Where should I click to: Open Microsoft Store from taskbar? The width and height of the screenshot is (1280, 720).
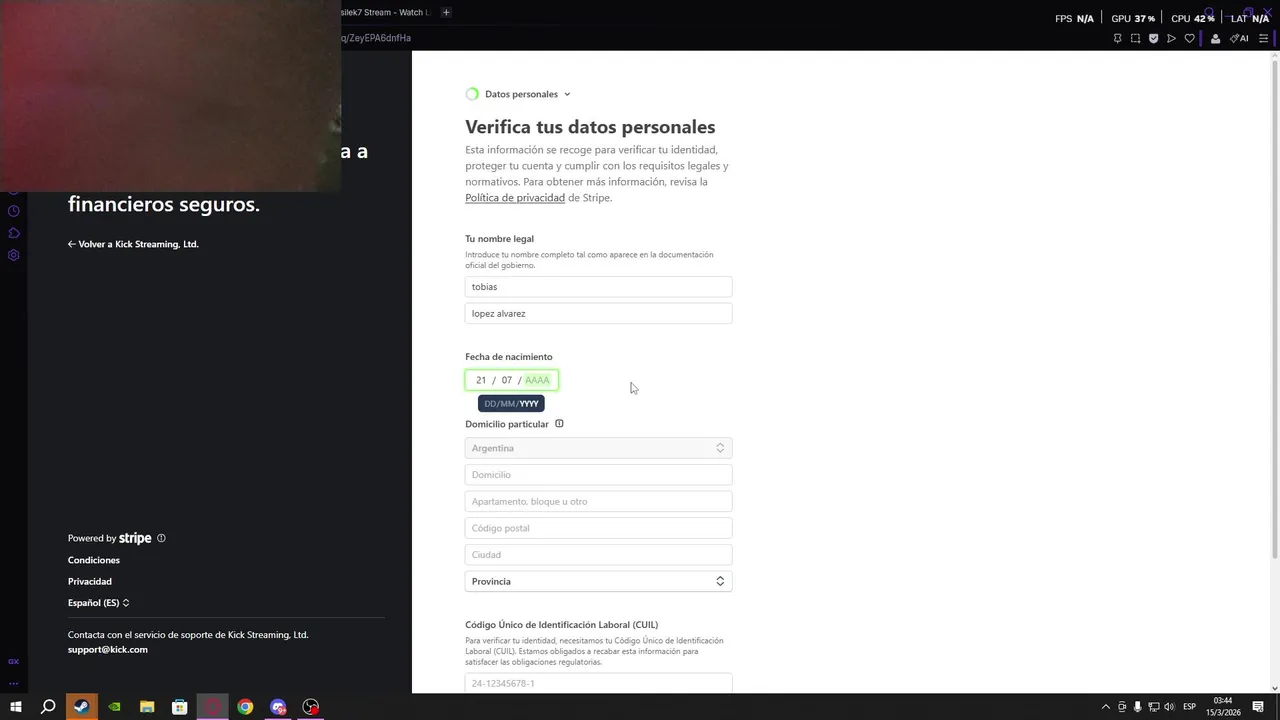point(180,707)
